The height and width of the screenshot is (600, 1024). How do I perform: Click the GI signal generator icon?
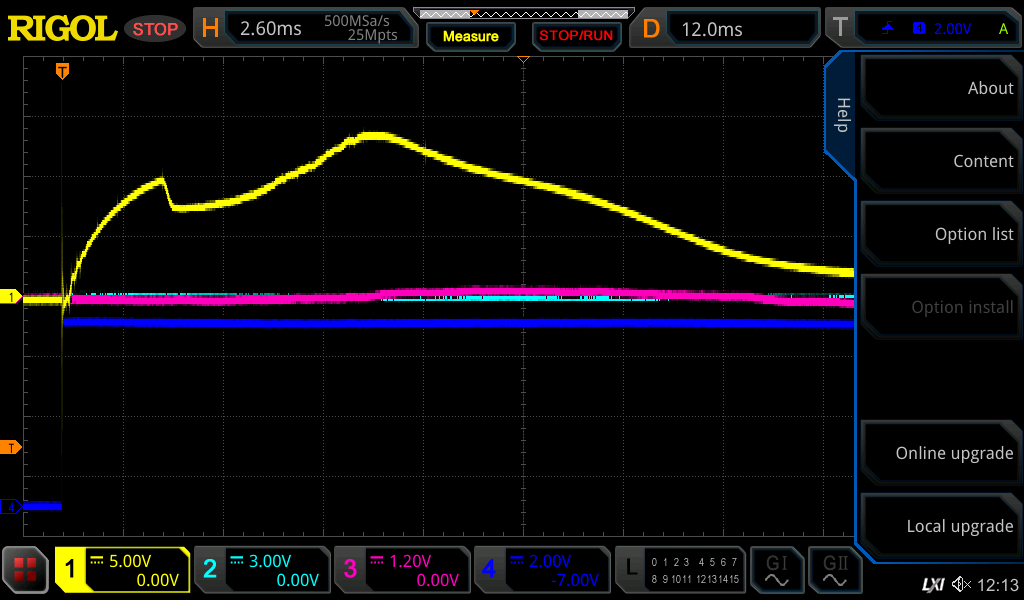(777, 570)
